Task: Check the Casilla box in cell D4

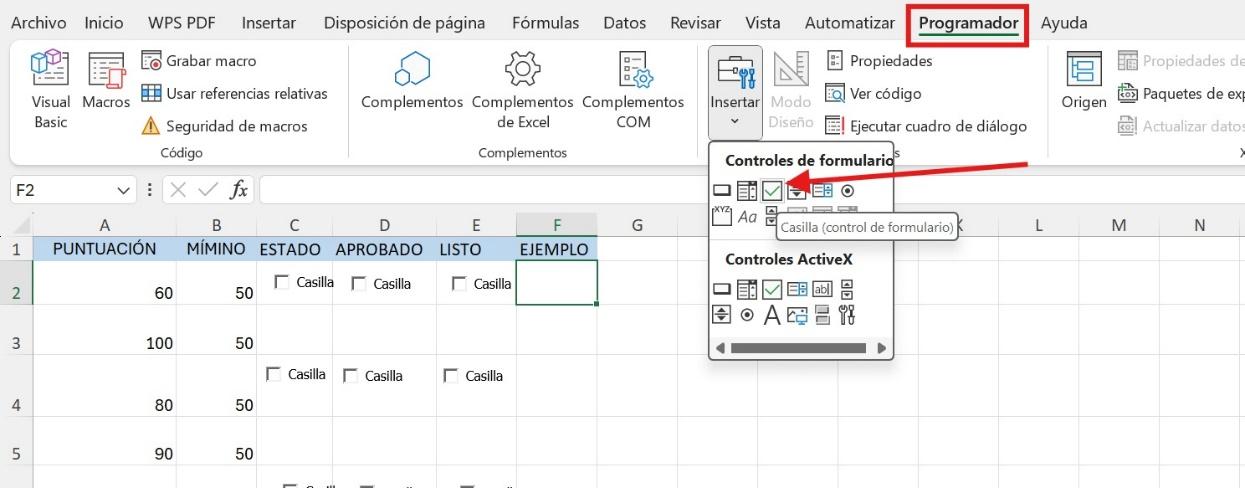Action: tap(350, 376)
